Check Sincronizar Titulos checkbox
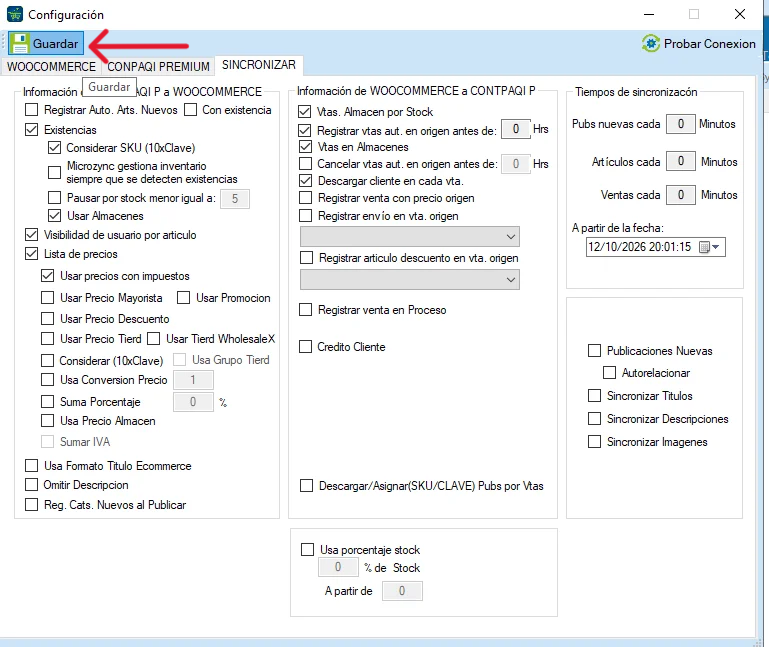 (594, 395)
